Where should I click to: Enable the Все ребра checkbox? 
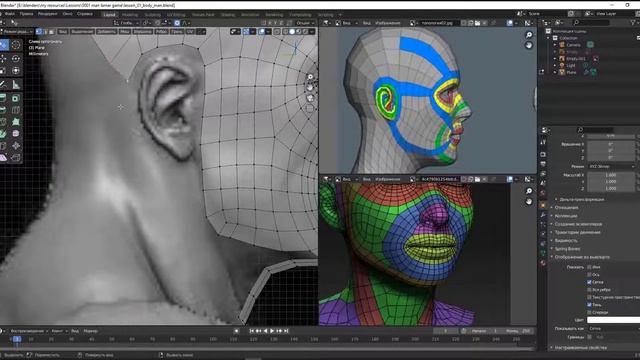click(x=589, y=289)
